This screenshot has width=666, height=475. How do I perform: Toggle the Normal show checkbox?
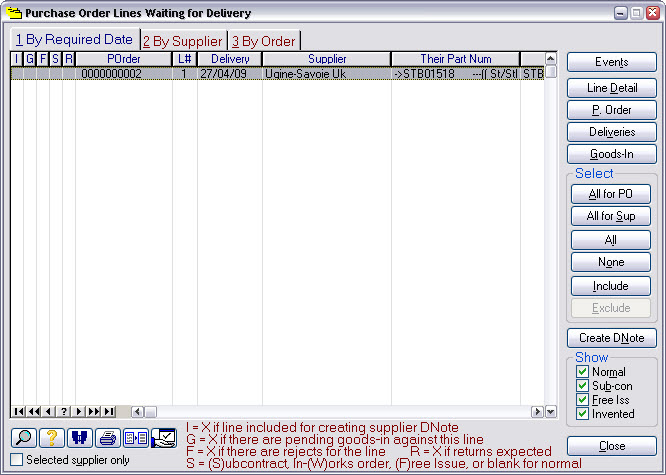click(582, 372)
